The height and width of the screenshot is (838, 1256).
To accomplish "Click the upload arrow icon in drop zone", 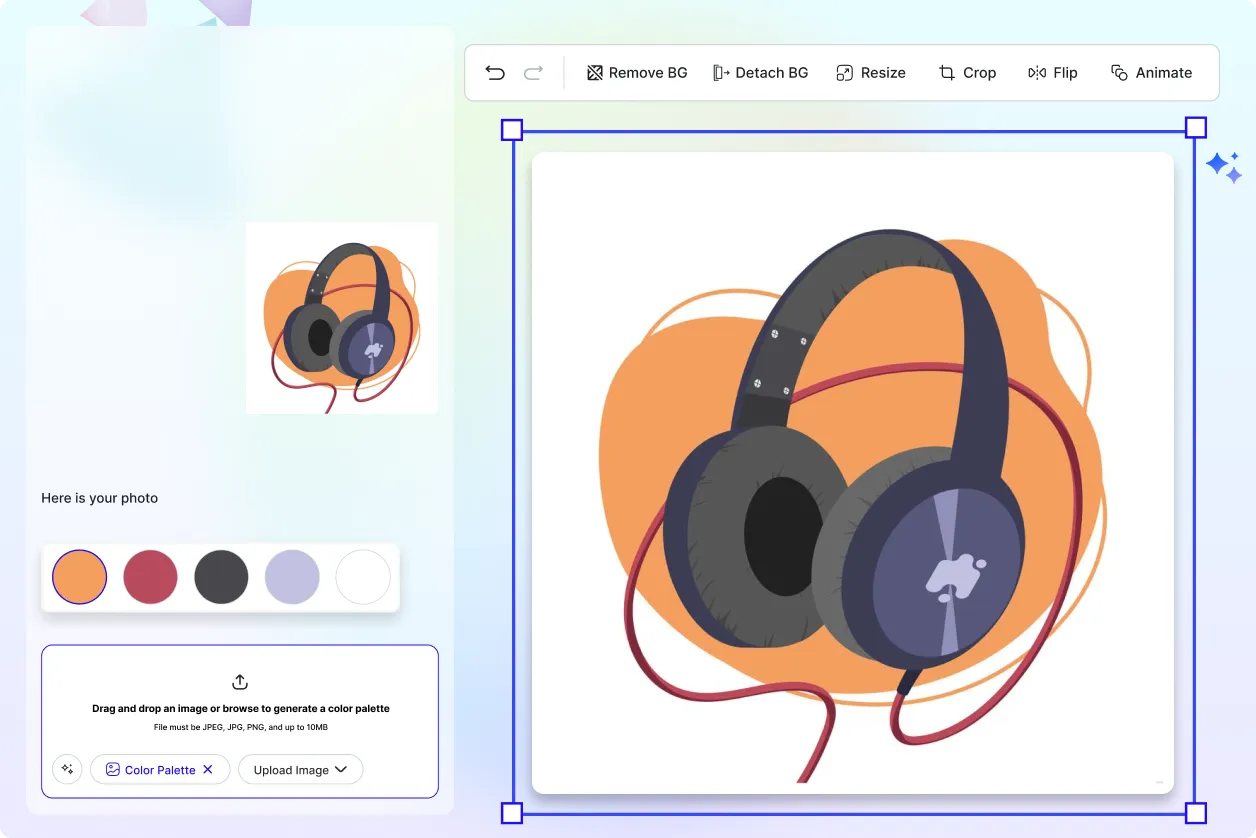I will [x=240, y=682].
